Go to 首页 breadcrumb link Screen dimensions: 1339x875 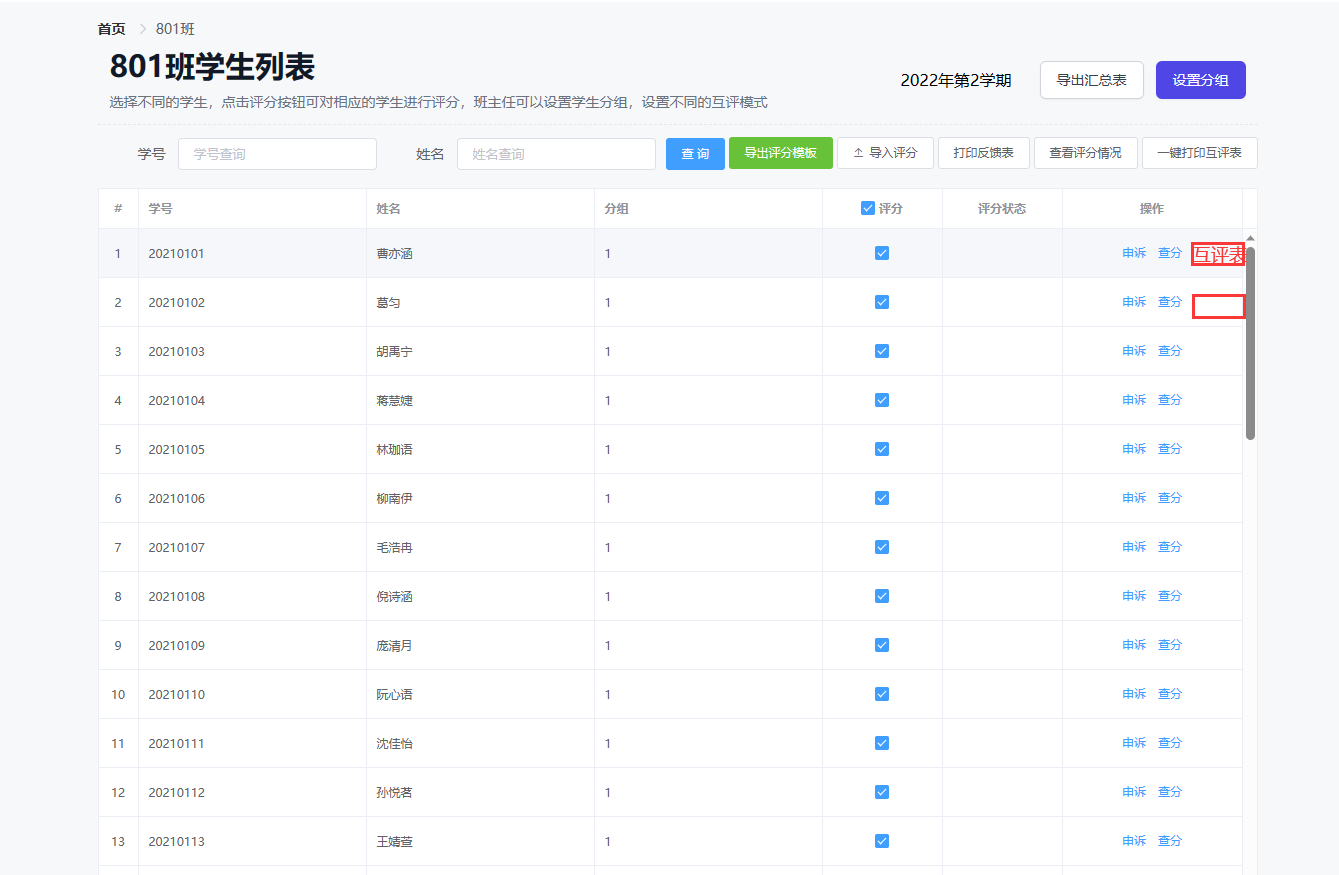(x=111, y=29)
